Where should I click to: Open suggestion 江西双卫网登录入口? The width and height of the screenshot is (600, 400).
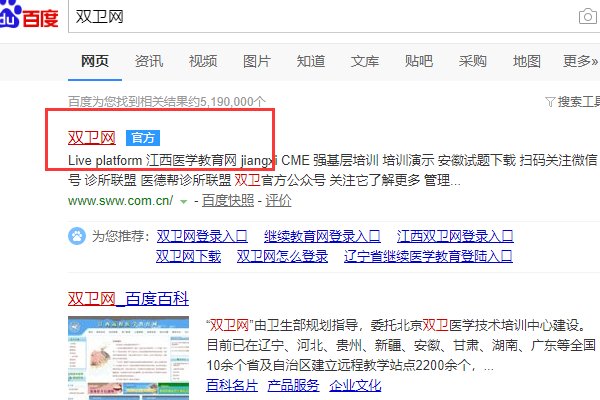coord(455,236)
